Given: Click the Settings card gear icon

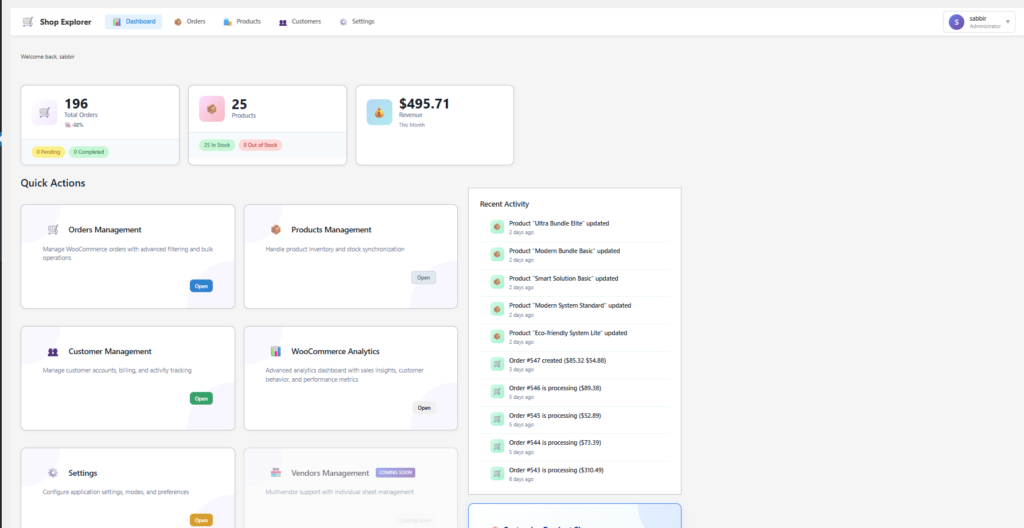Looking at the screenshot, I should pos(53,472).
